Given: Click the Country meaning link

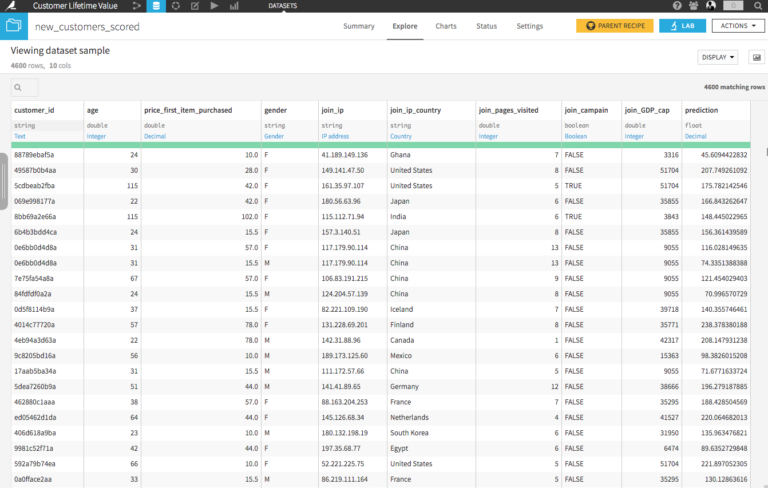Looking at the screenshot, I should click(401, 136).
